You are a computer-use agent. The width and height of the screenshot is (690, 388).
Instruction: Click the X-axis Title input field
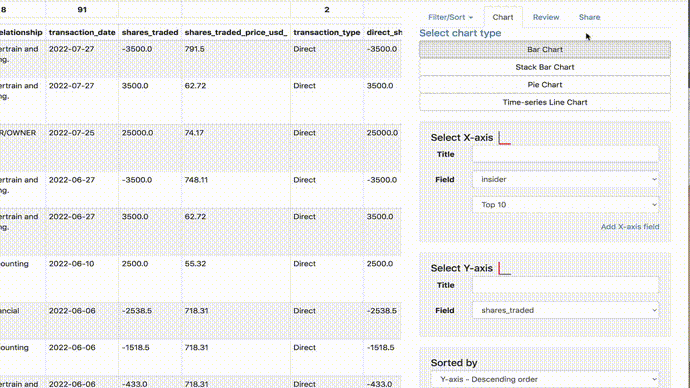pos(565,154)
